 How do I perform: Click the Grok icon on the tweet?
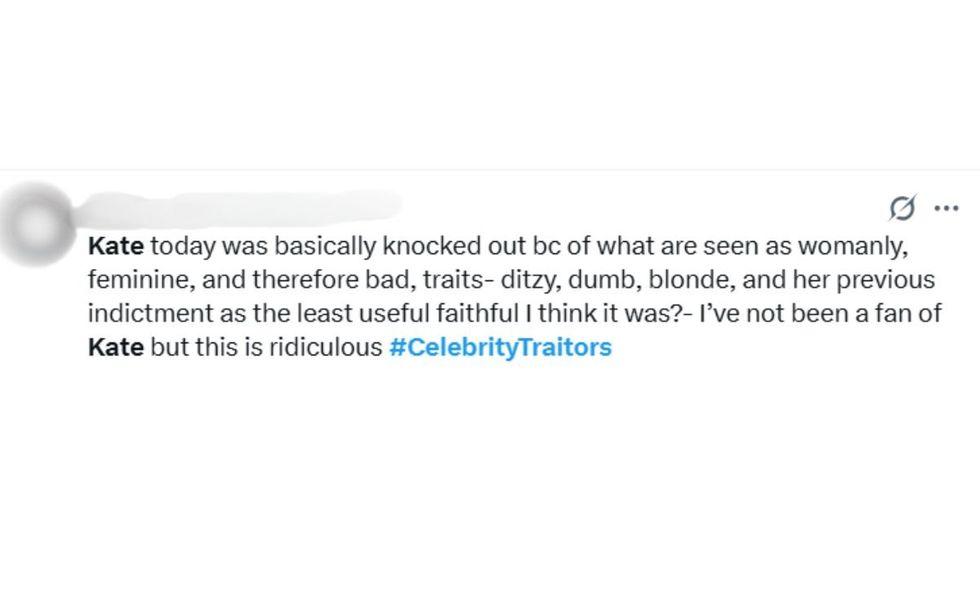(901, 208)
